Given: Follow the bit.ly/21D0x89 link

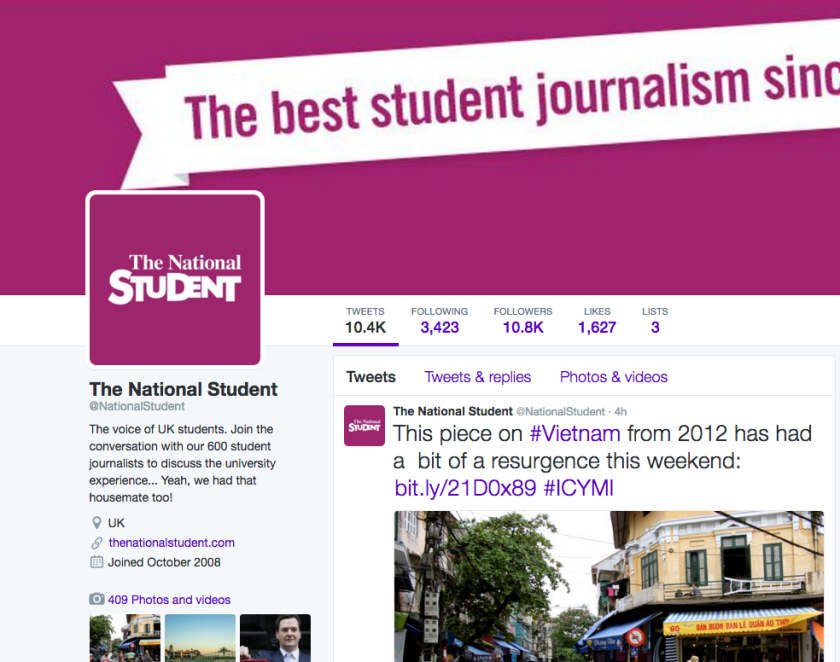Looking at the screenshot, I should 465,488.
